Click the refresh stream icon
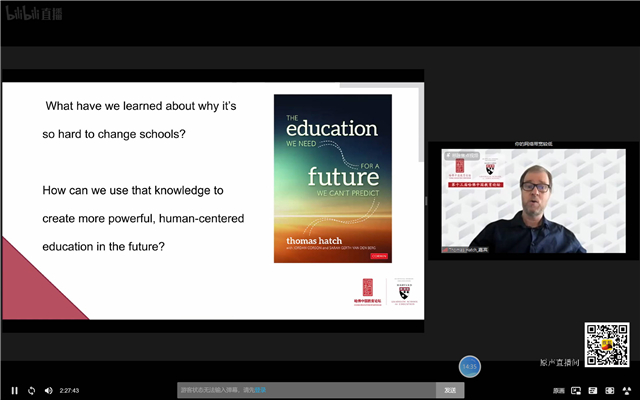Viewport: 640px width, 400px height. [x=31, y=391]
